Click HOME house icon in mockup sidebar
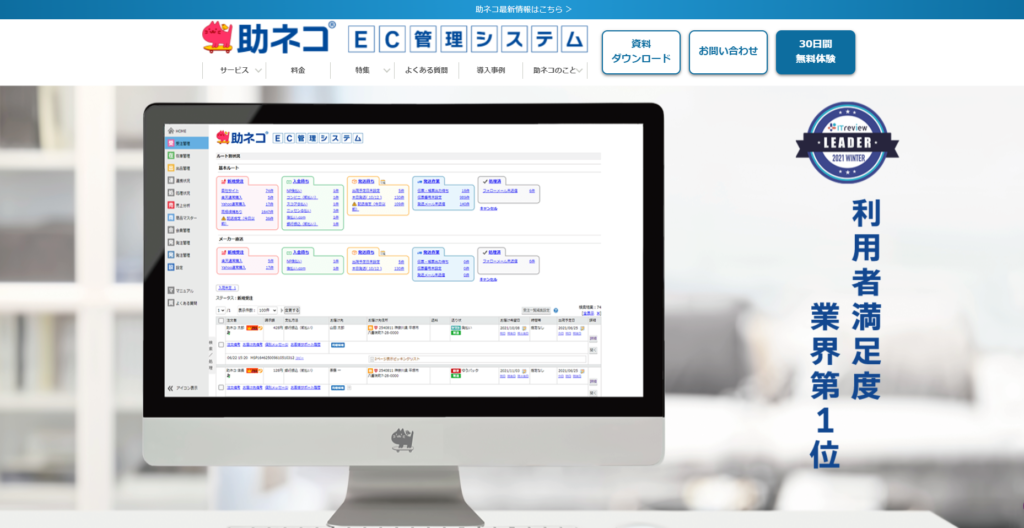1024x528 pixels. [170, 131]
